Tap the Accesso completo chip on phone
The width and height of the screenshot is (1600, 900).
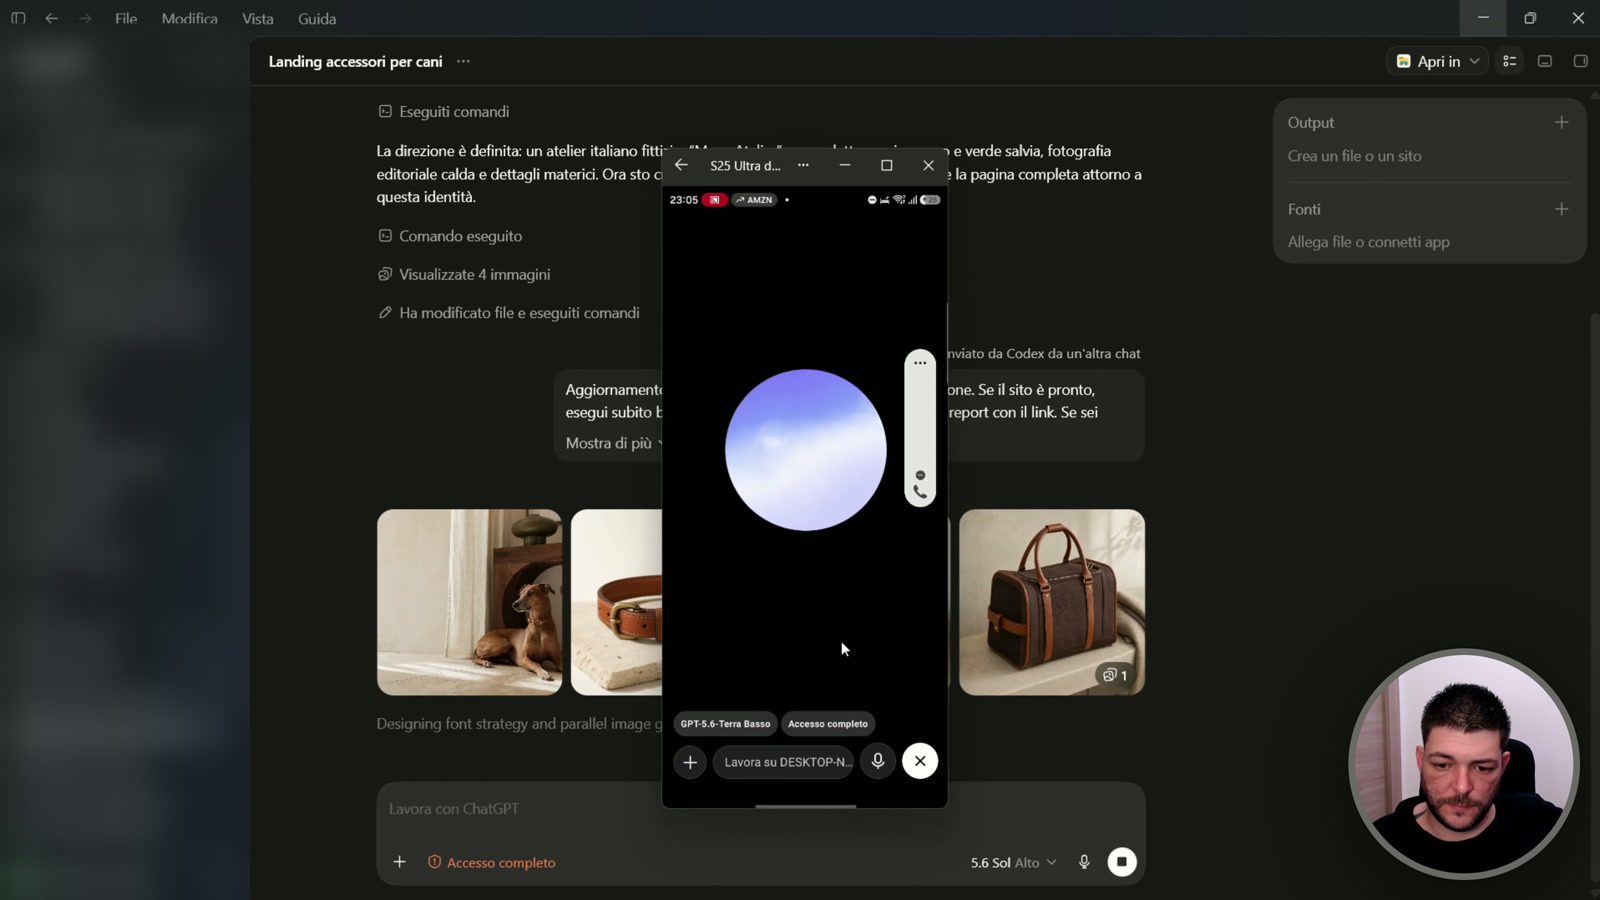[828, 724]
